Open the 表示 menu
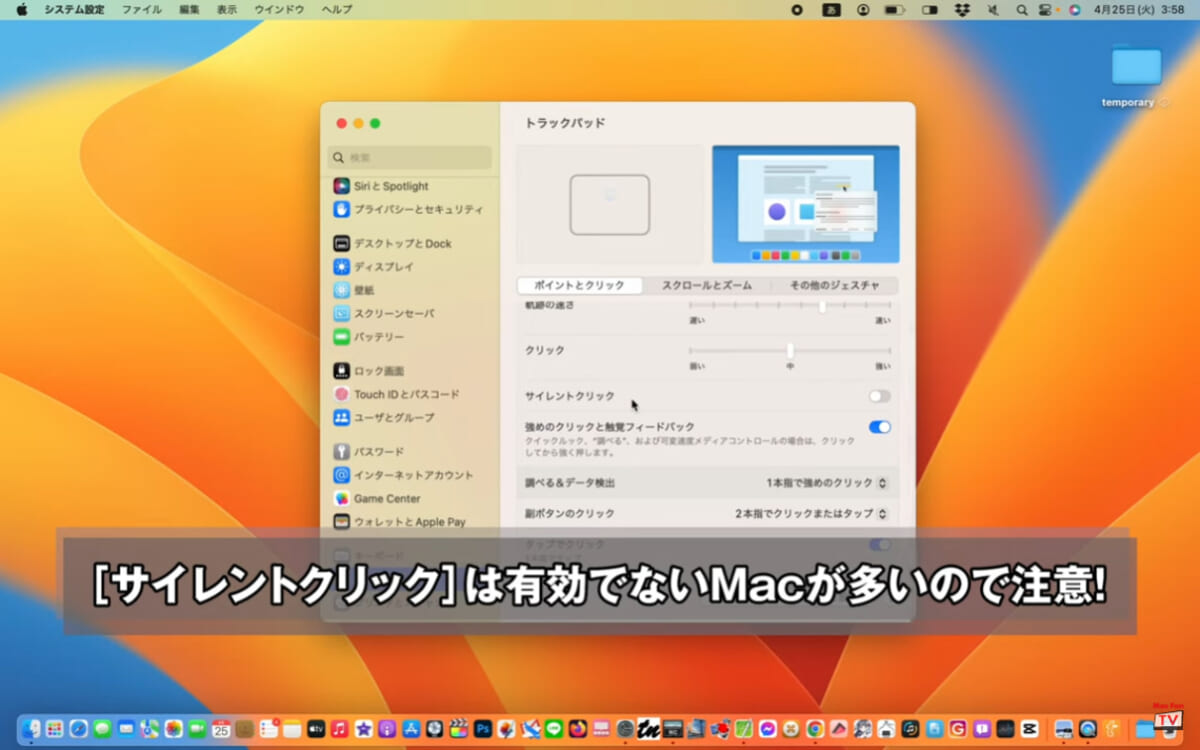Image resolution: width=1200 pixels, height=750 pixels. pyautogui.click(x=227, y=9)
